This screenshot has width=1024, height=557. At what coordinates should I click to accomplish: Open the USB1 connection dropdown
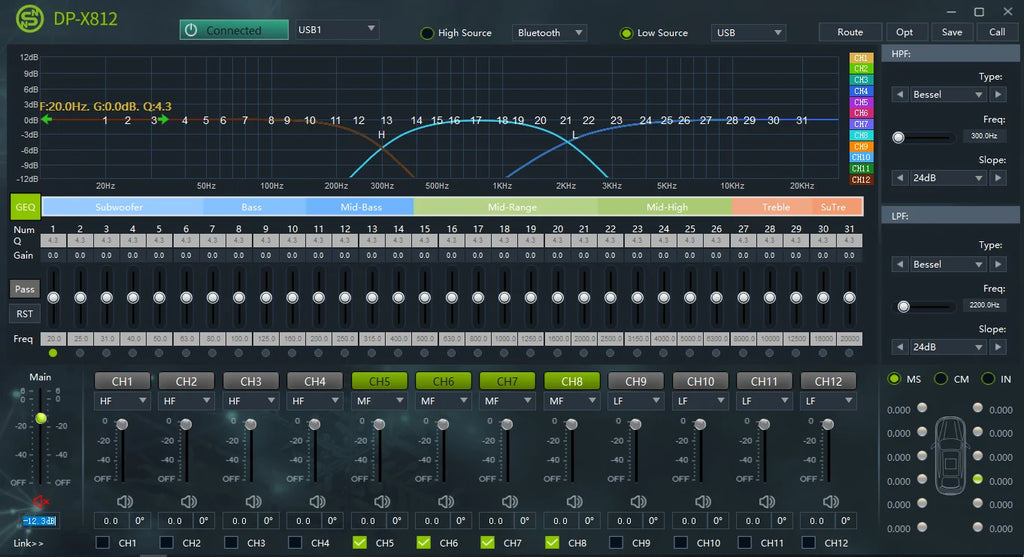336,29
